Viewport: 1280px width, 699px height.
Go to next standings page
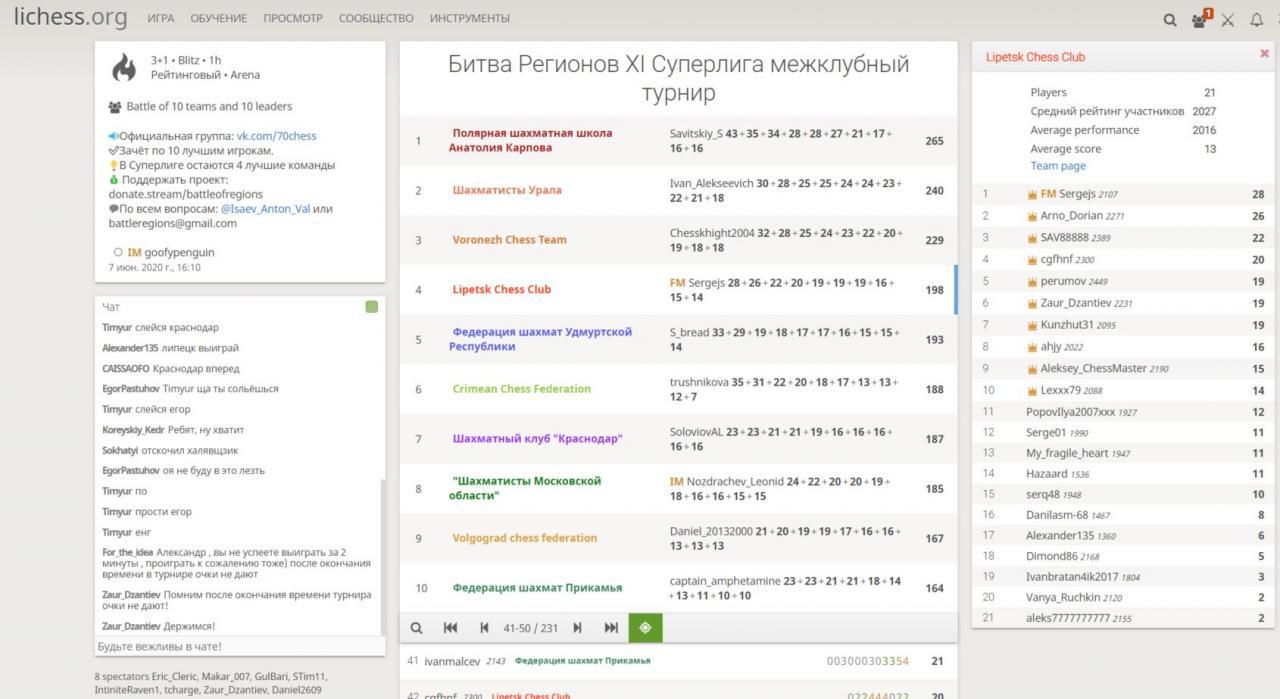[577, 628]
